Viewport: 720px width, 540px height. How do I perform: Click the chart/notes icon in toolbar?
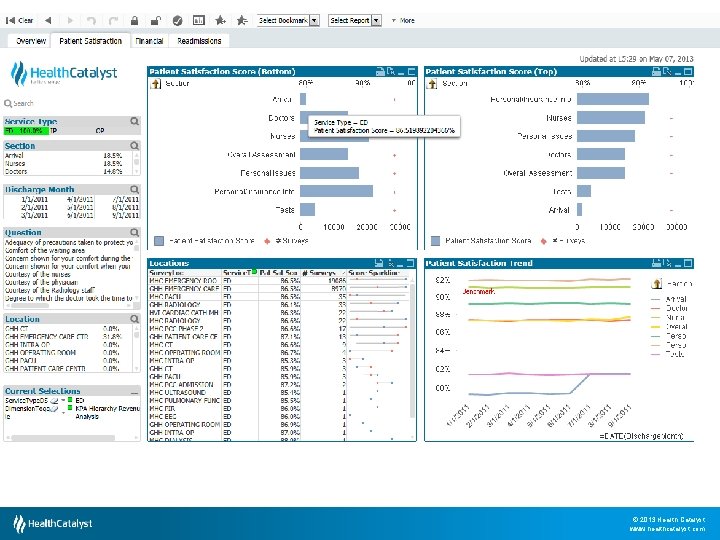(198, 20)
